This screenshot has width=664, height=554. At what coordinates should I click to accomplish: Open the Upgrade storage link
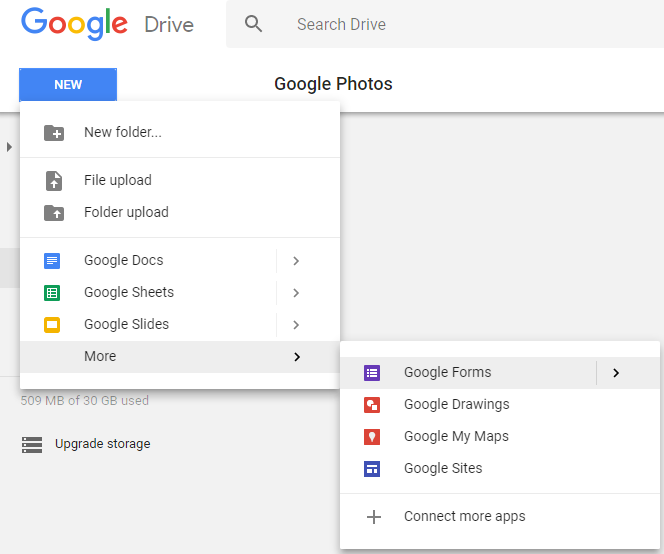(102, 444)
